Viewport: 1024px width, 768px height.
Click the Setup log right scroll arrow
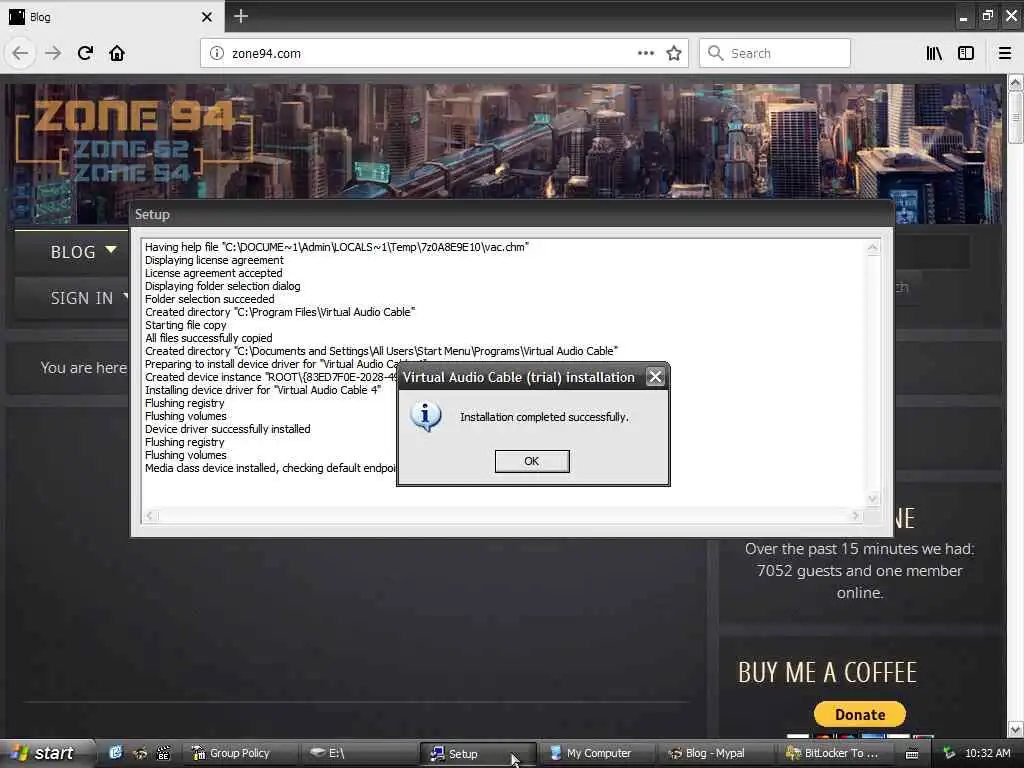point(855,515)
